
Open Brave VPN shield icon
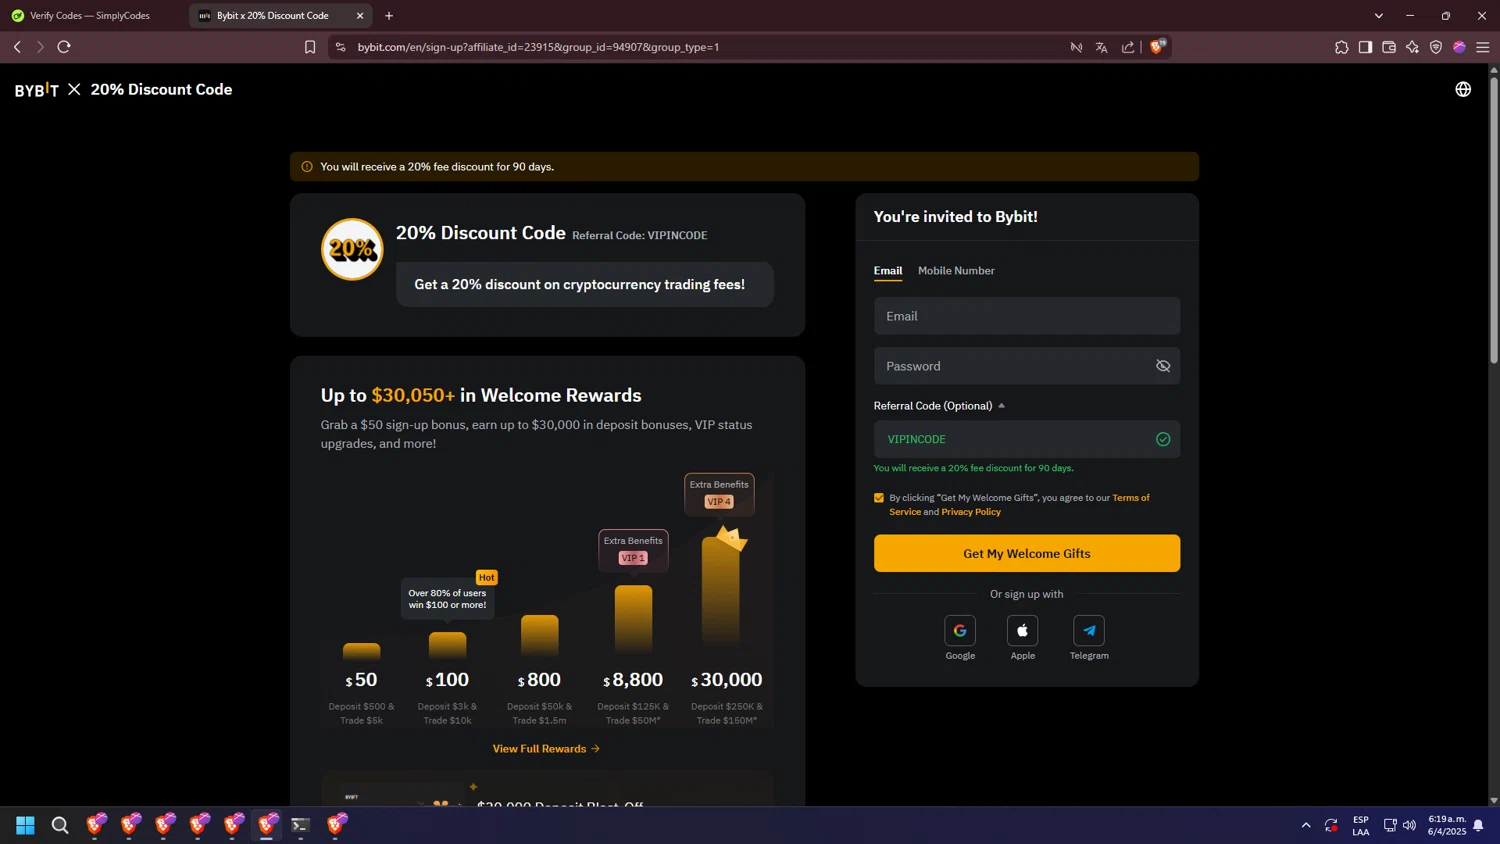(1436, 47)
